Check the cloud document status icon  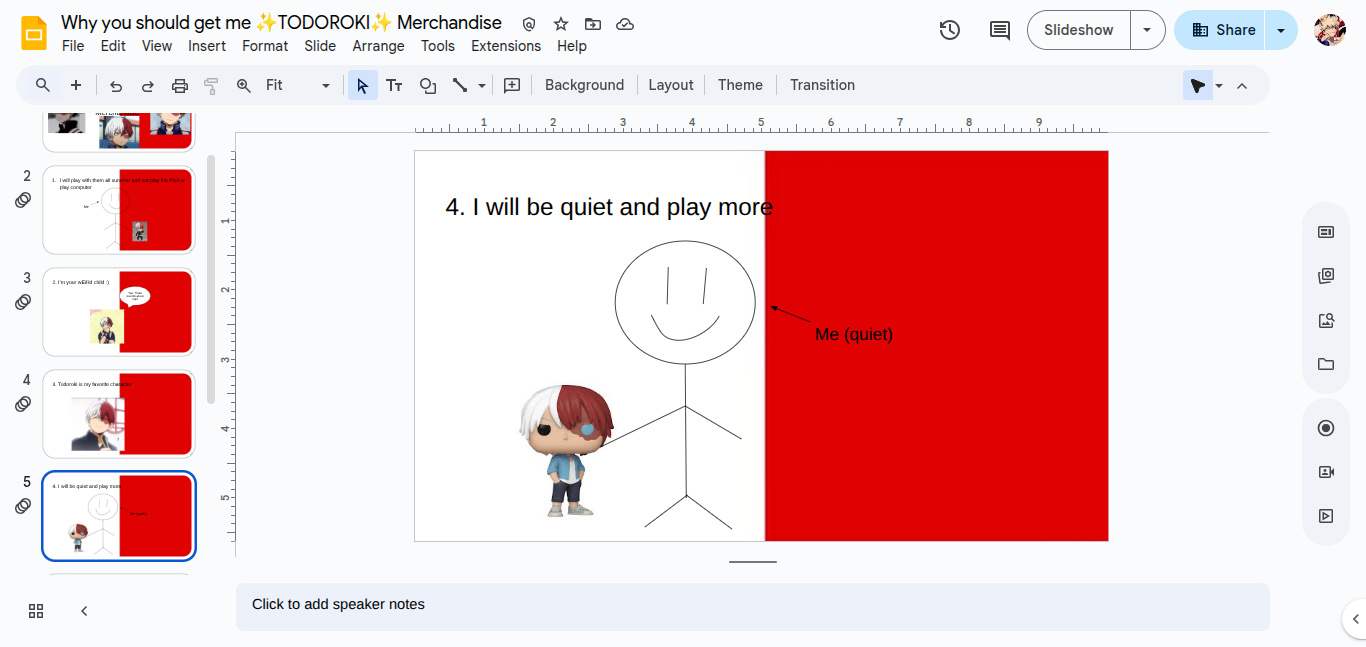625,24
